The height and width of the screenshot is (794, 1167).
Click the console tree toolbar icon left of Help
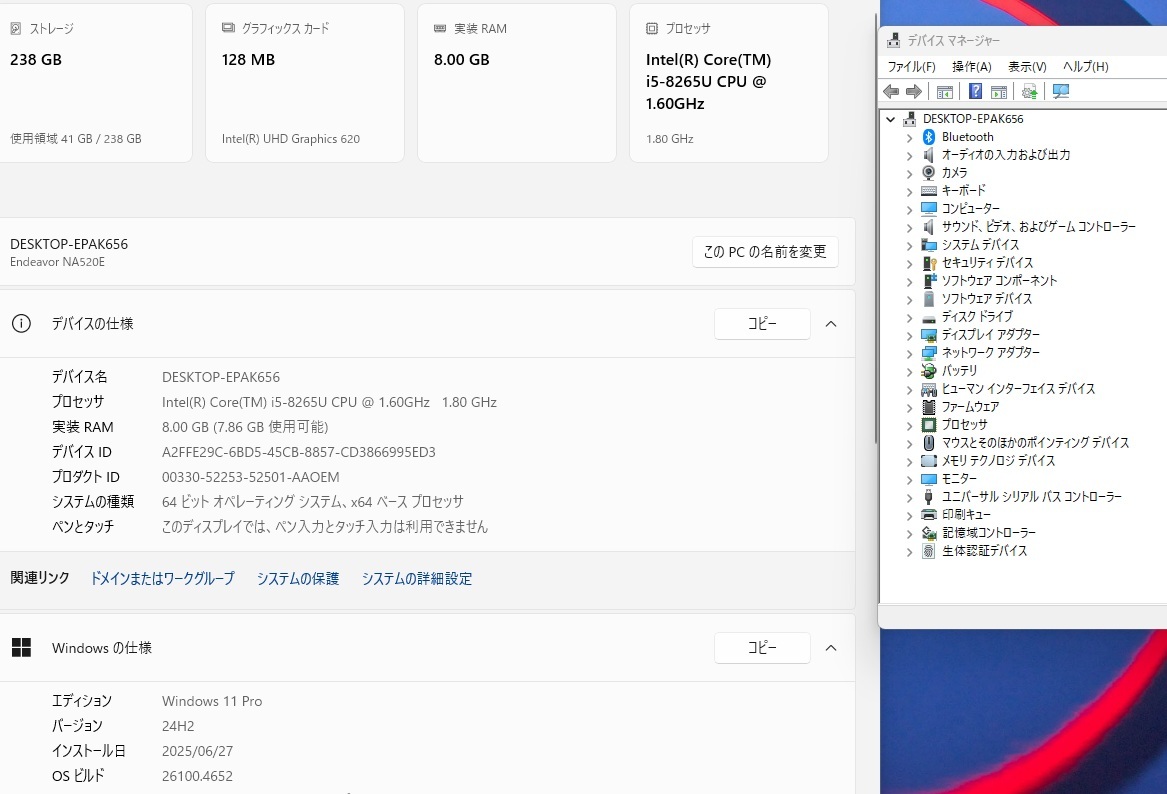tap(944, 92)
